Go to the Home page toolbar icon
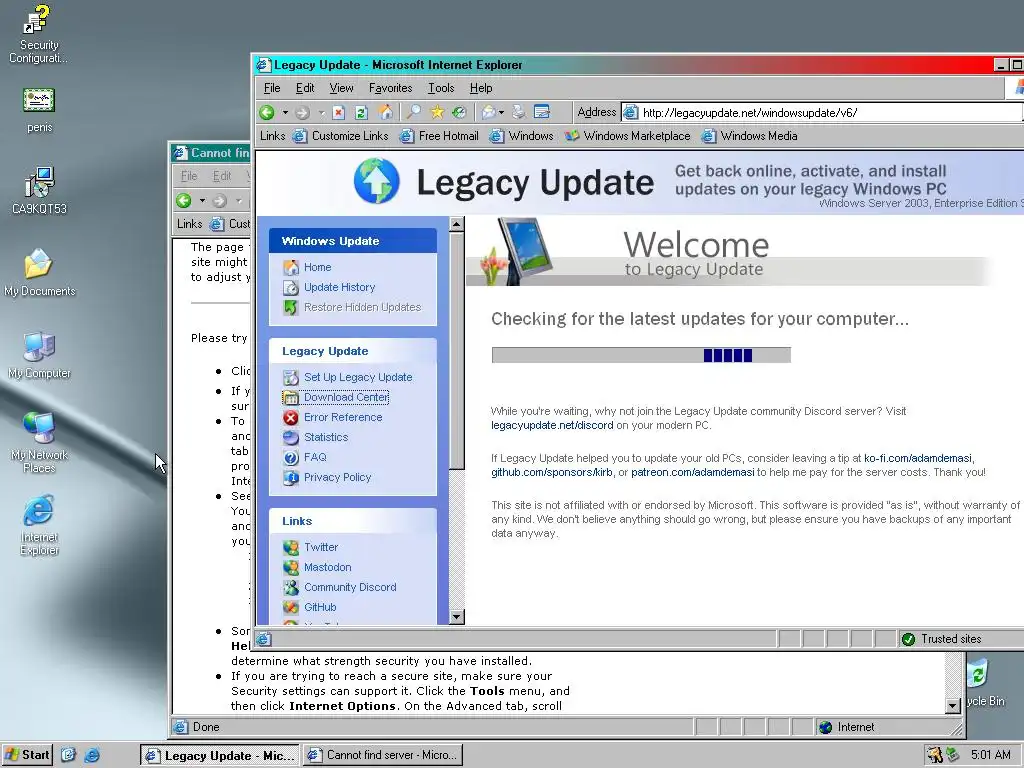This screenshot has width=1024, height=768. coord(386,112)
